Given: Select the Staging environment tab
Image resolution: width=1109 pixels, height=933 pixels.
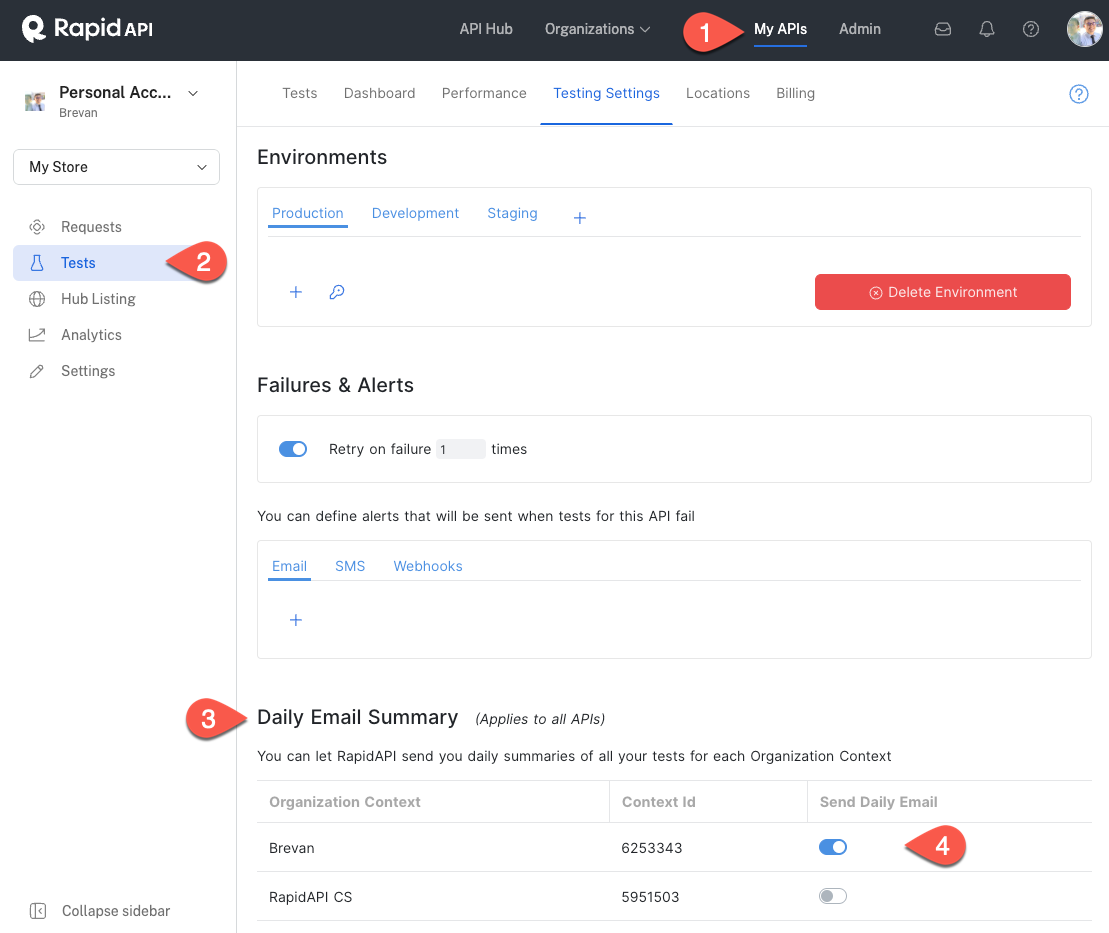Looking at the screenshot, I should pos(512,214).
